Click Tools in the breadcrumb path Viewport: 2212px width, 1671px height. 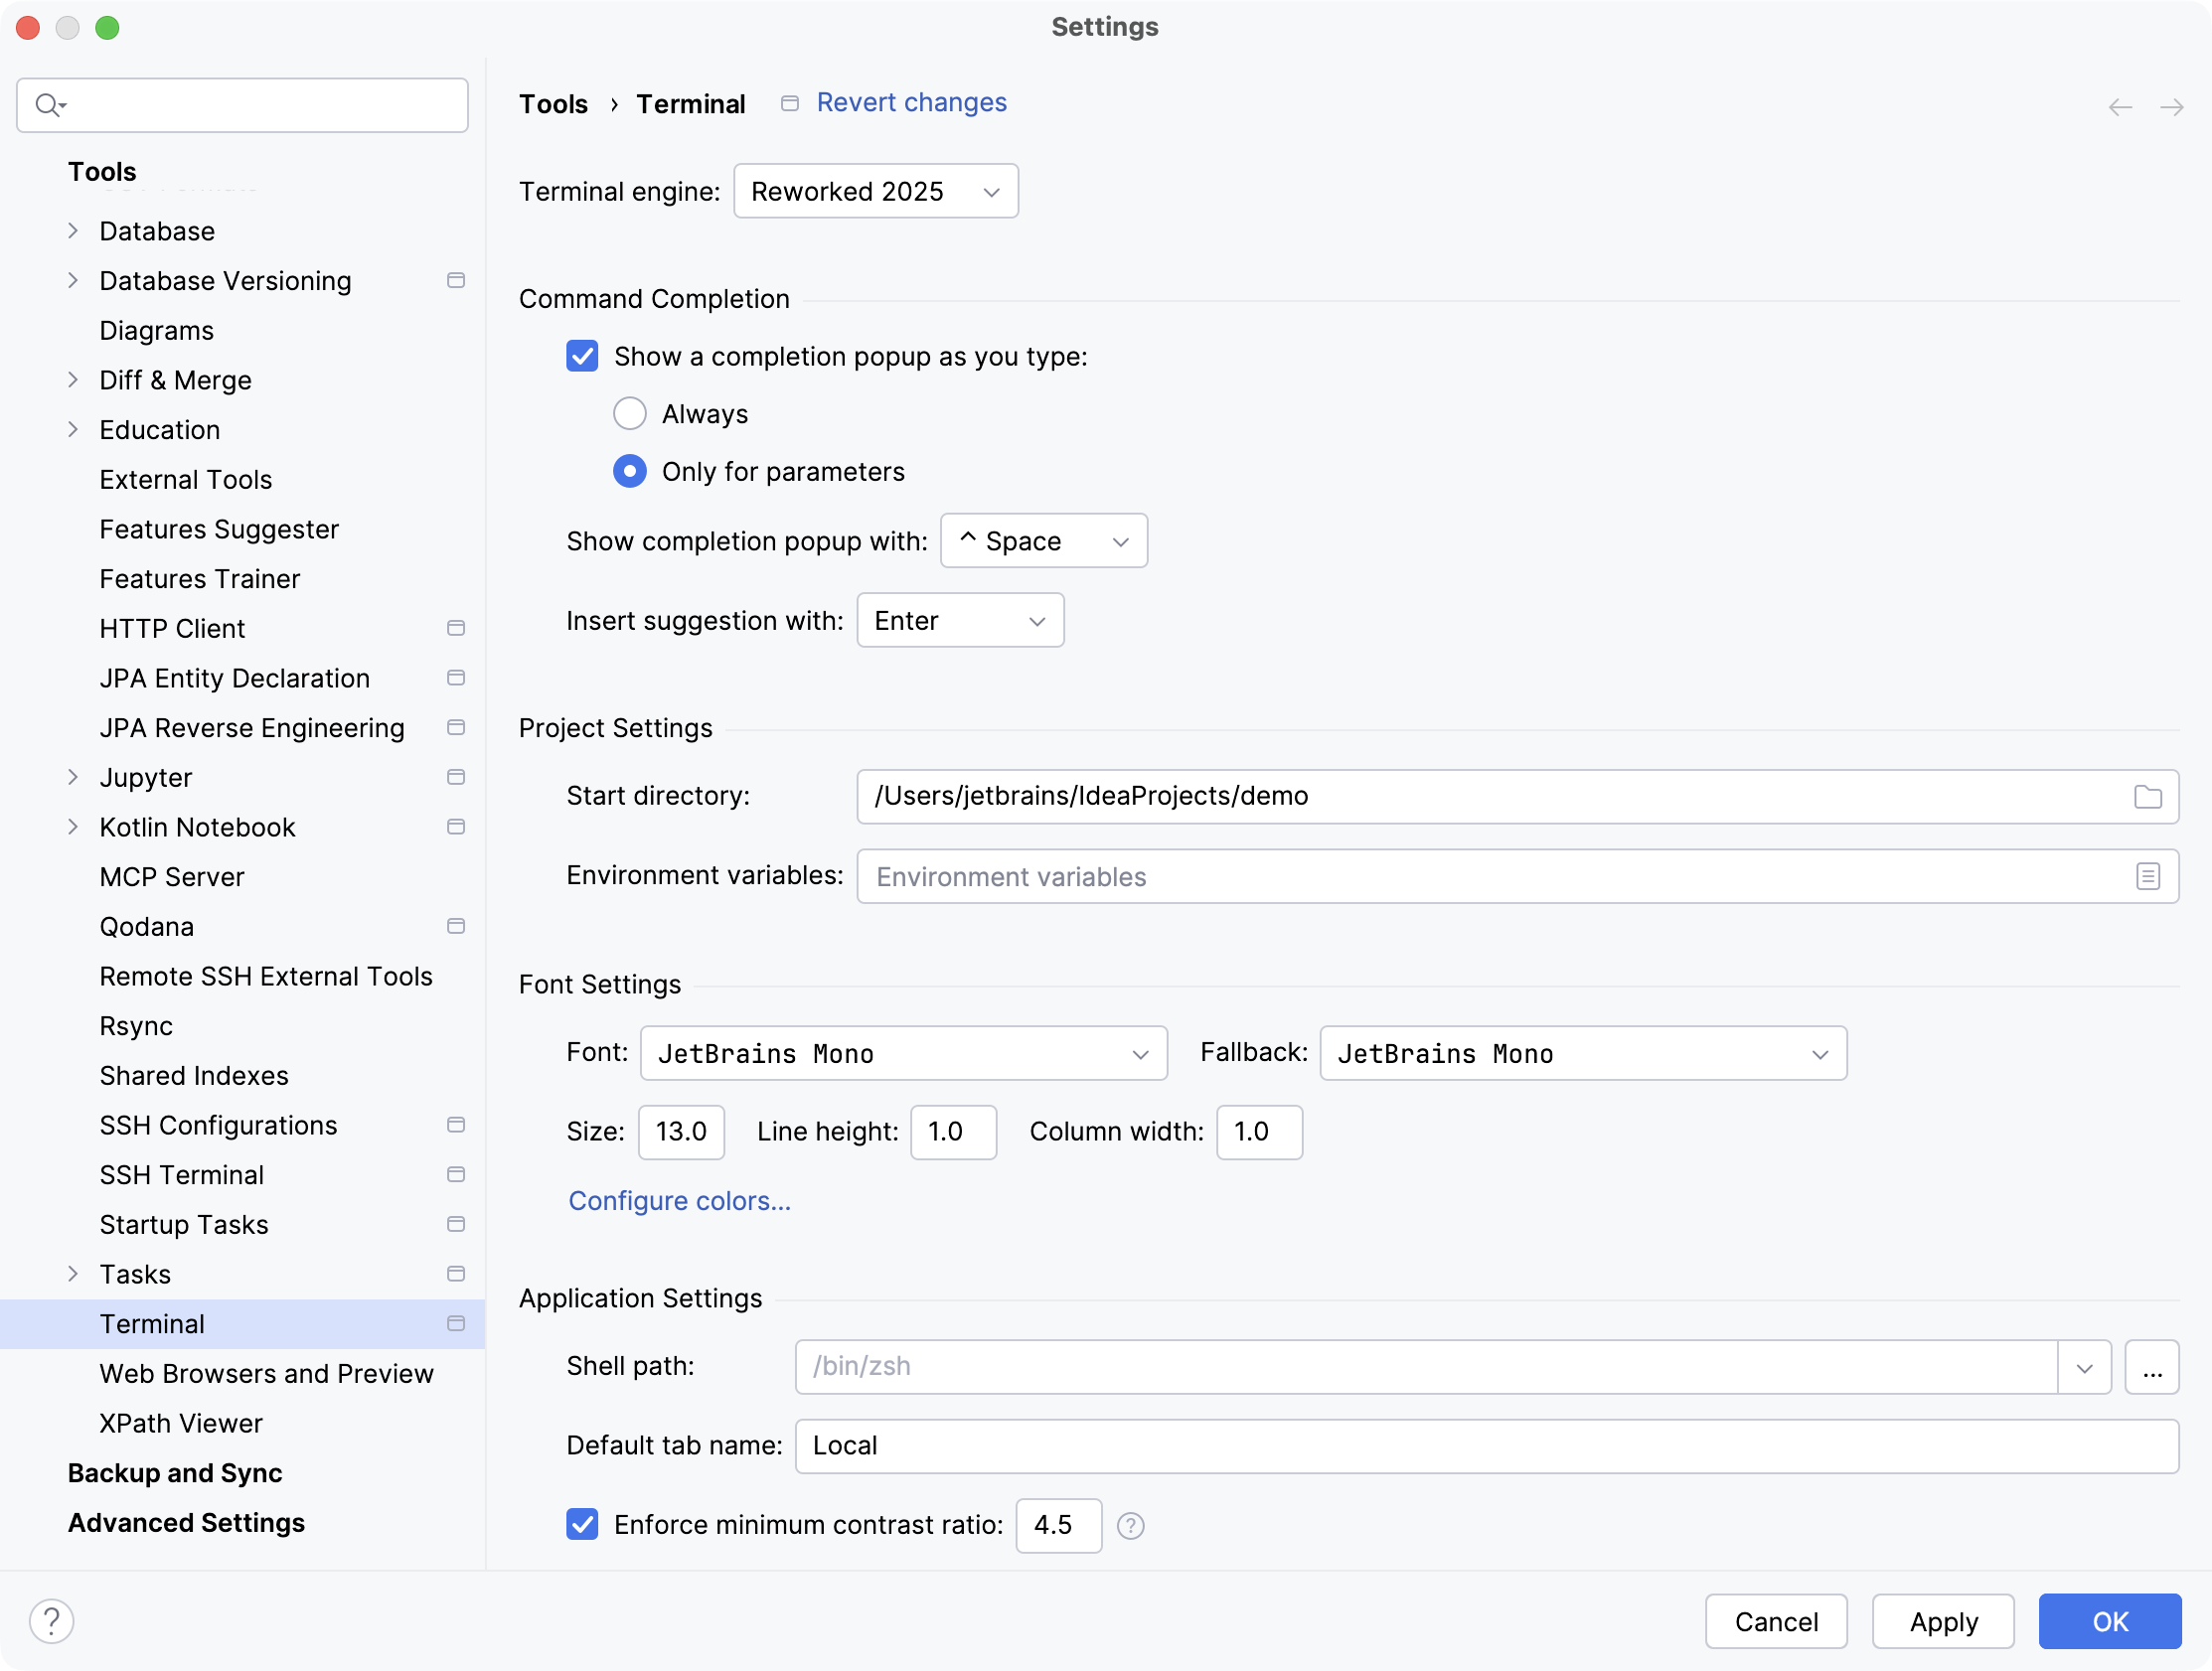click(553, 103)
